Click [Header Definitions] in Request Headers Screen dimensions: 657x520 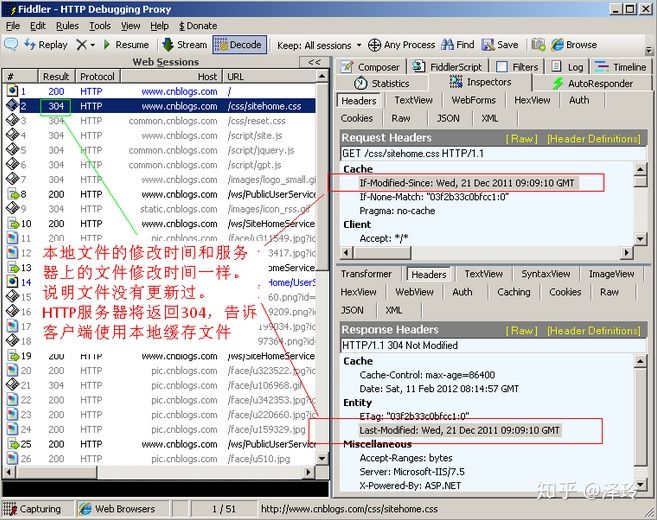pos(594,139)
